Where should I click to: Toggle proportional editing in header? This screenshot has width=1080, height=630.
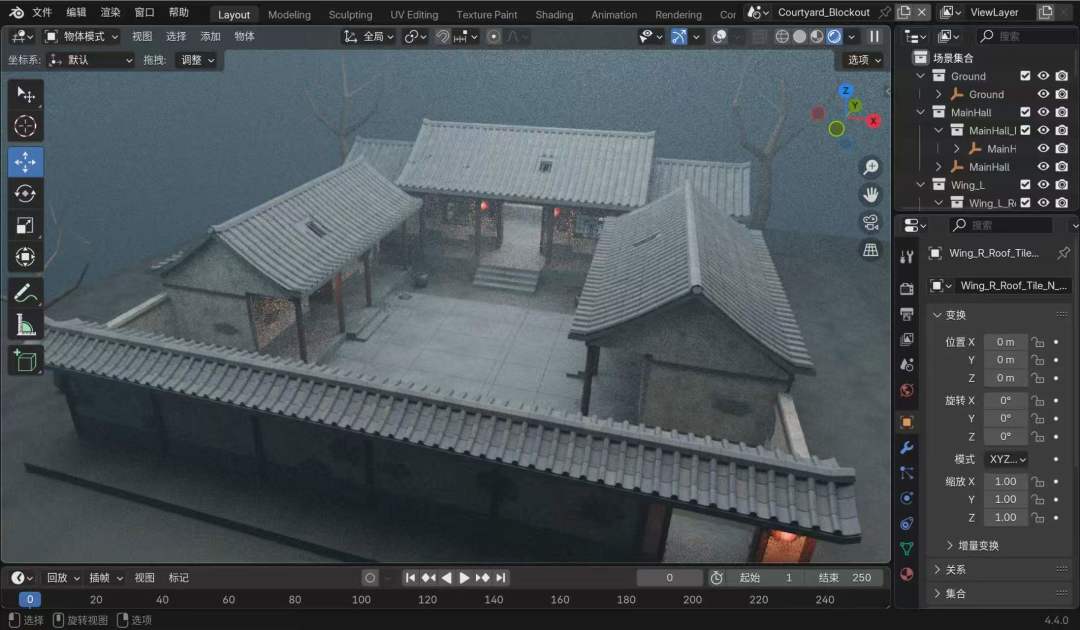coord(494,36)
